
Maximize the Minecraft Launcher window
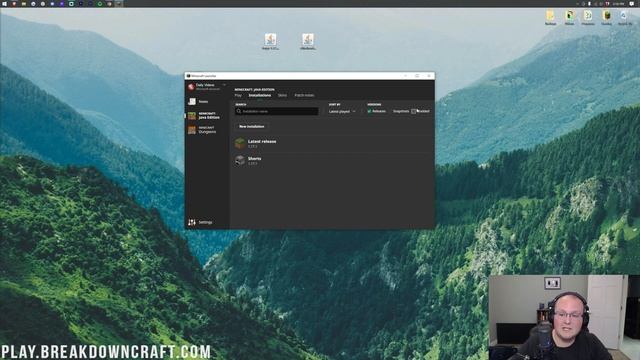click(x=417, y=76)
